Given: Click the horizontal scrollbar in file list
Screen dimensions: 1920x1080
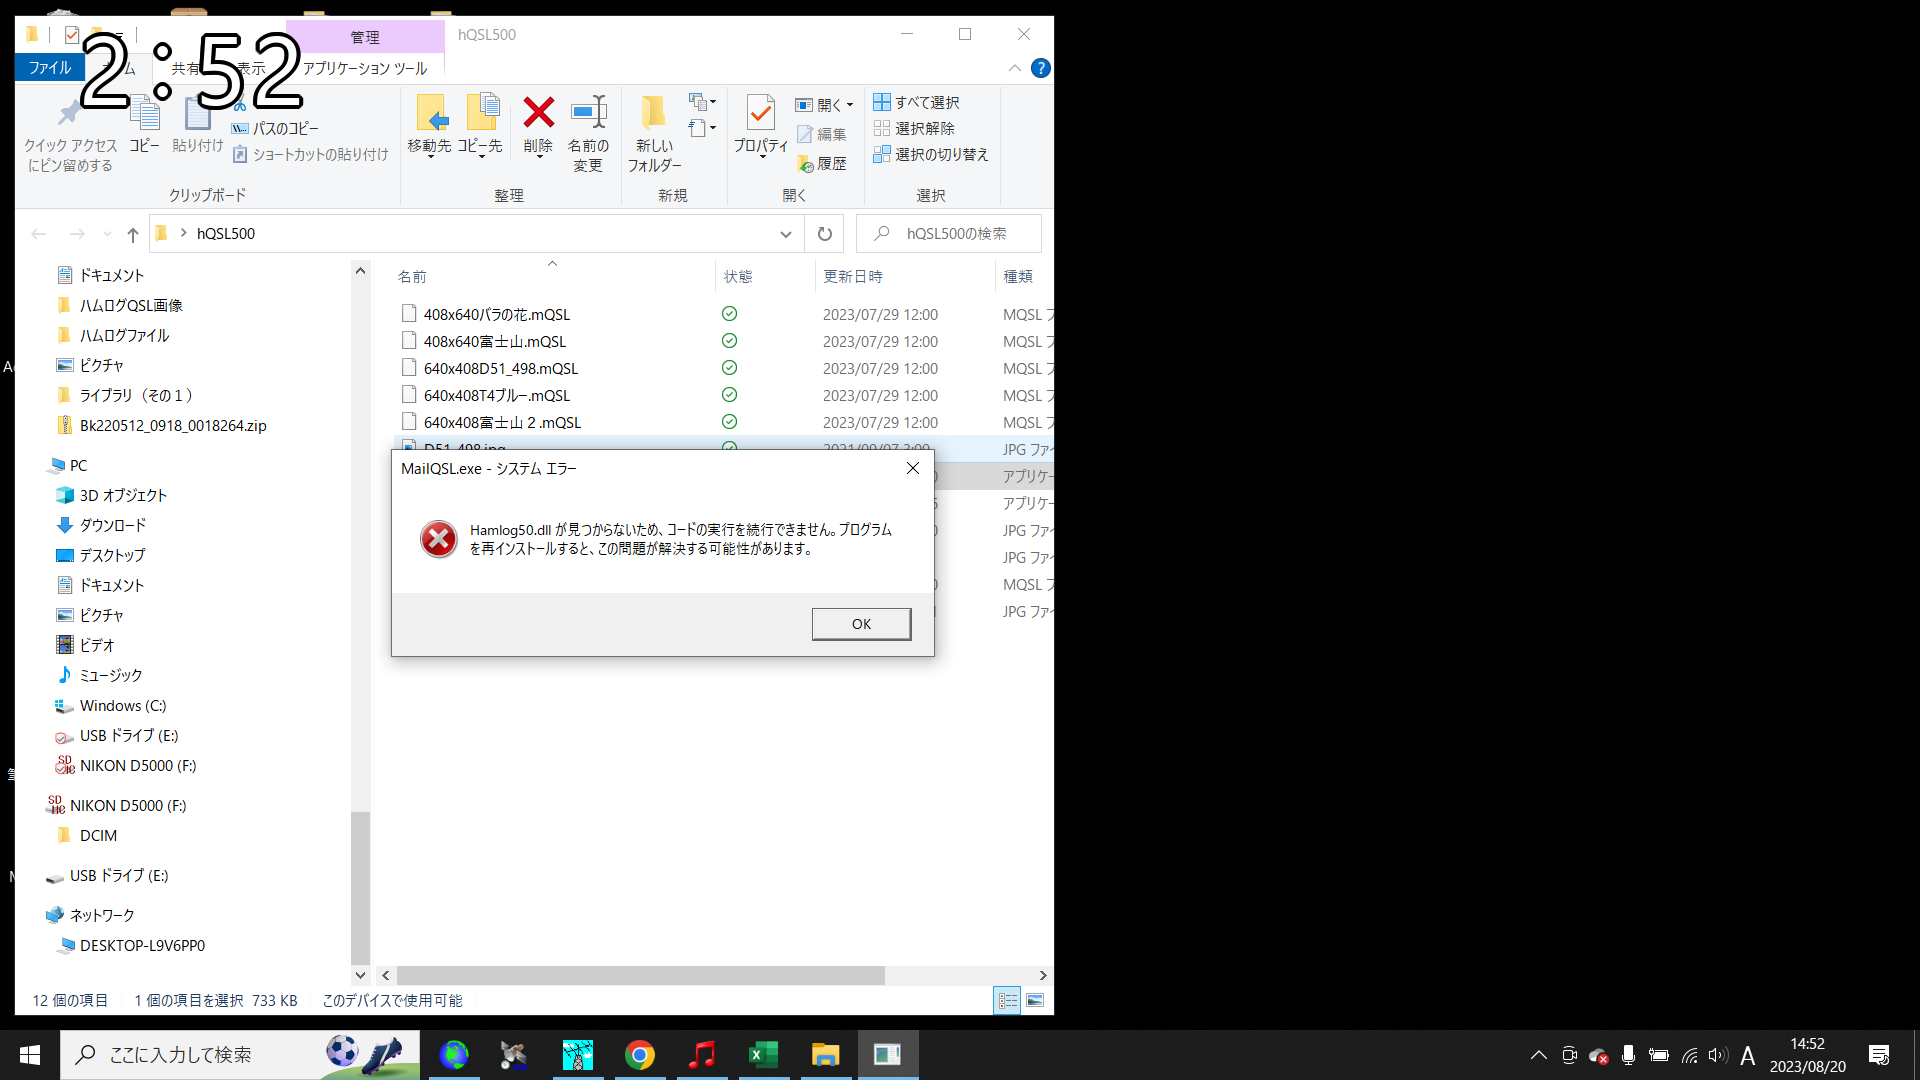Looking at the screenshot, I should 640,975.
